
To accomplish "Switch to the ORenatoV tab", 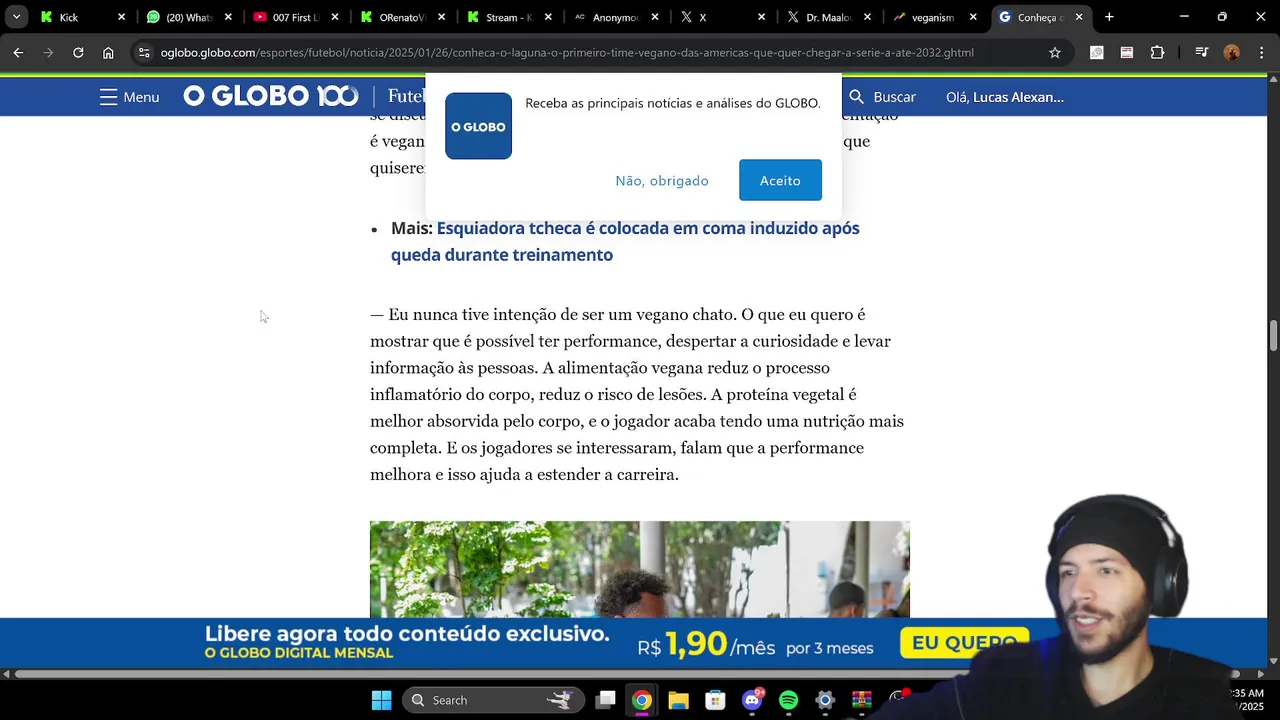I will coord(402,17).
